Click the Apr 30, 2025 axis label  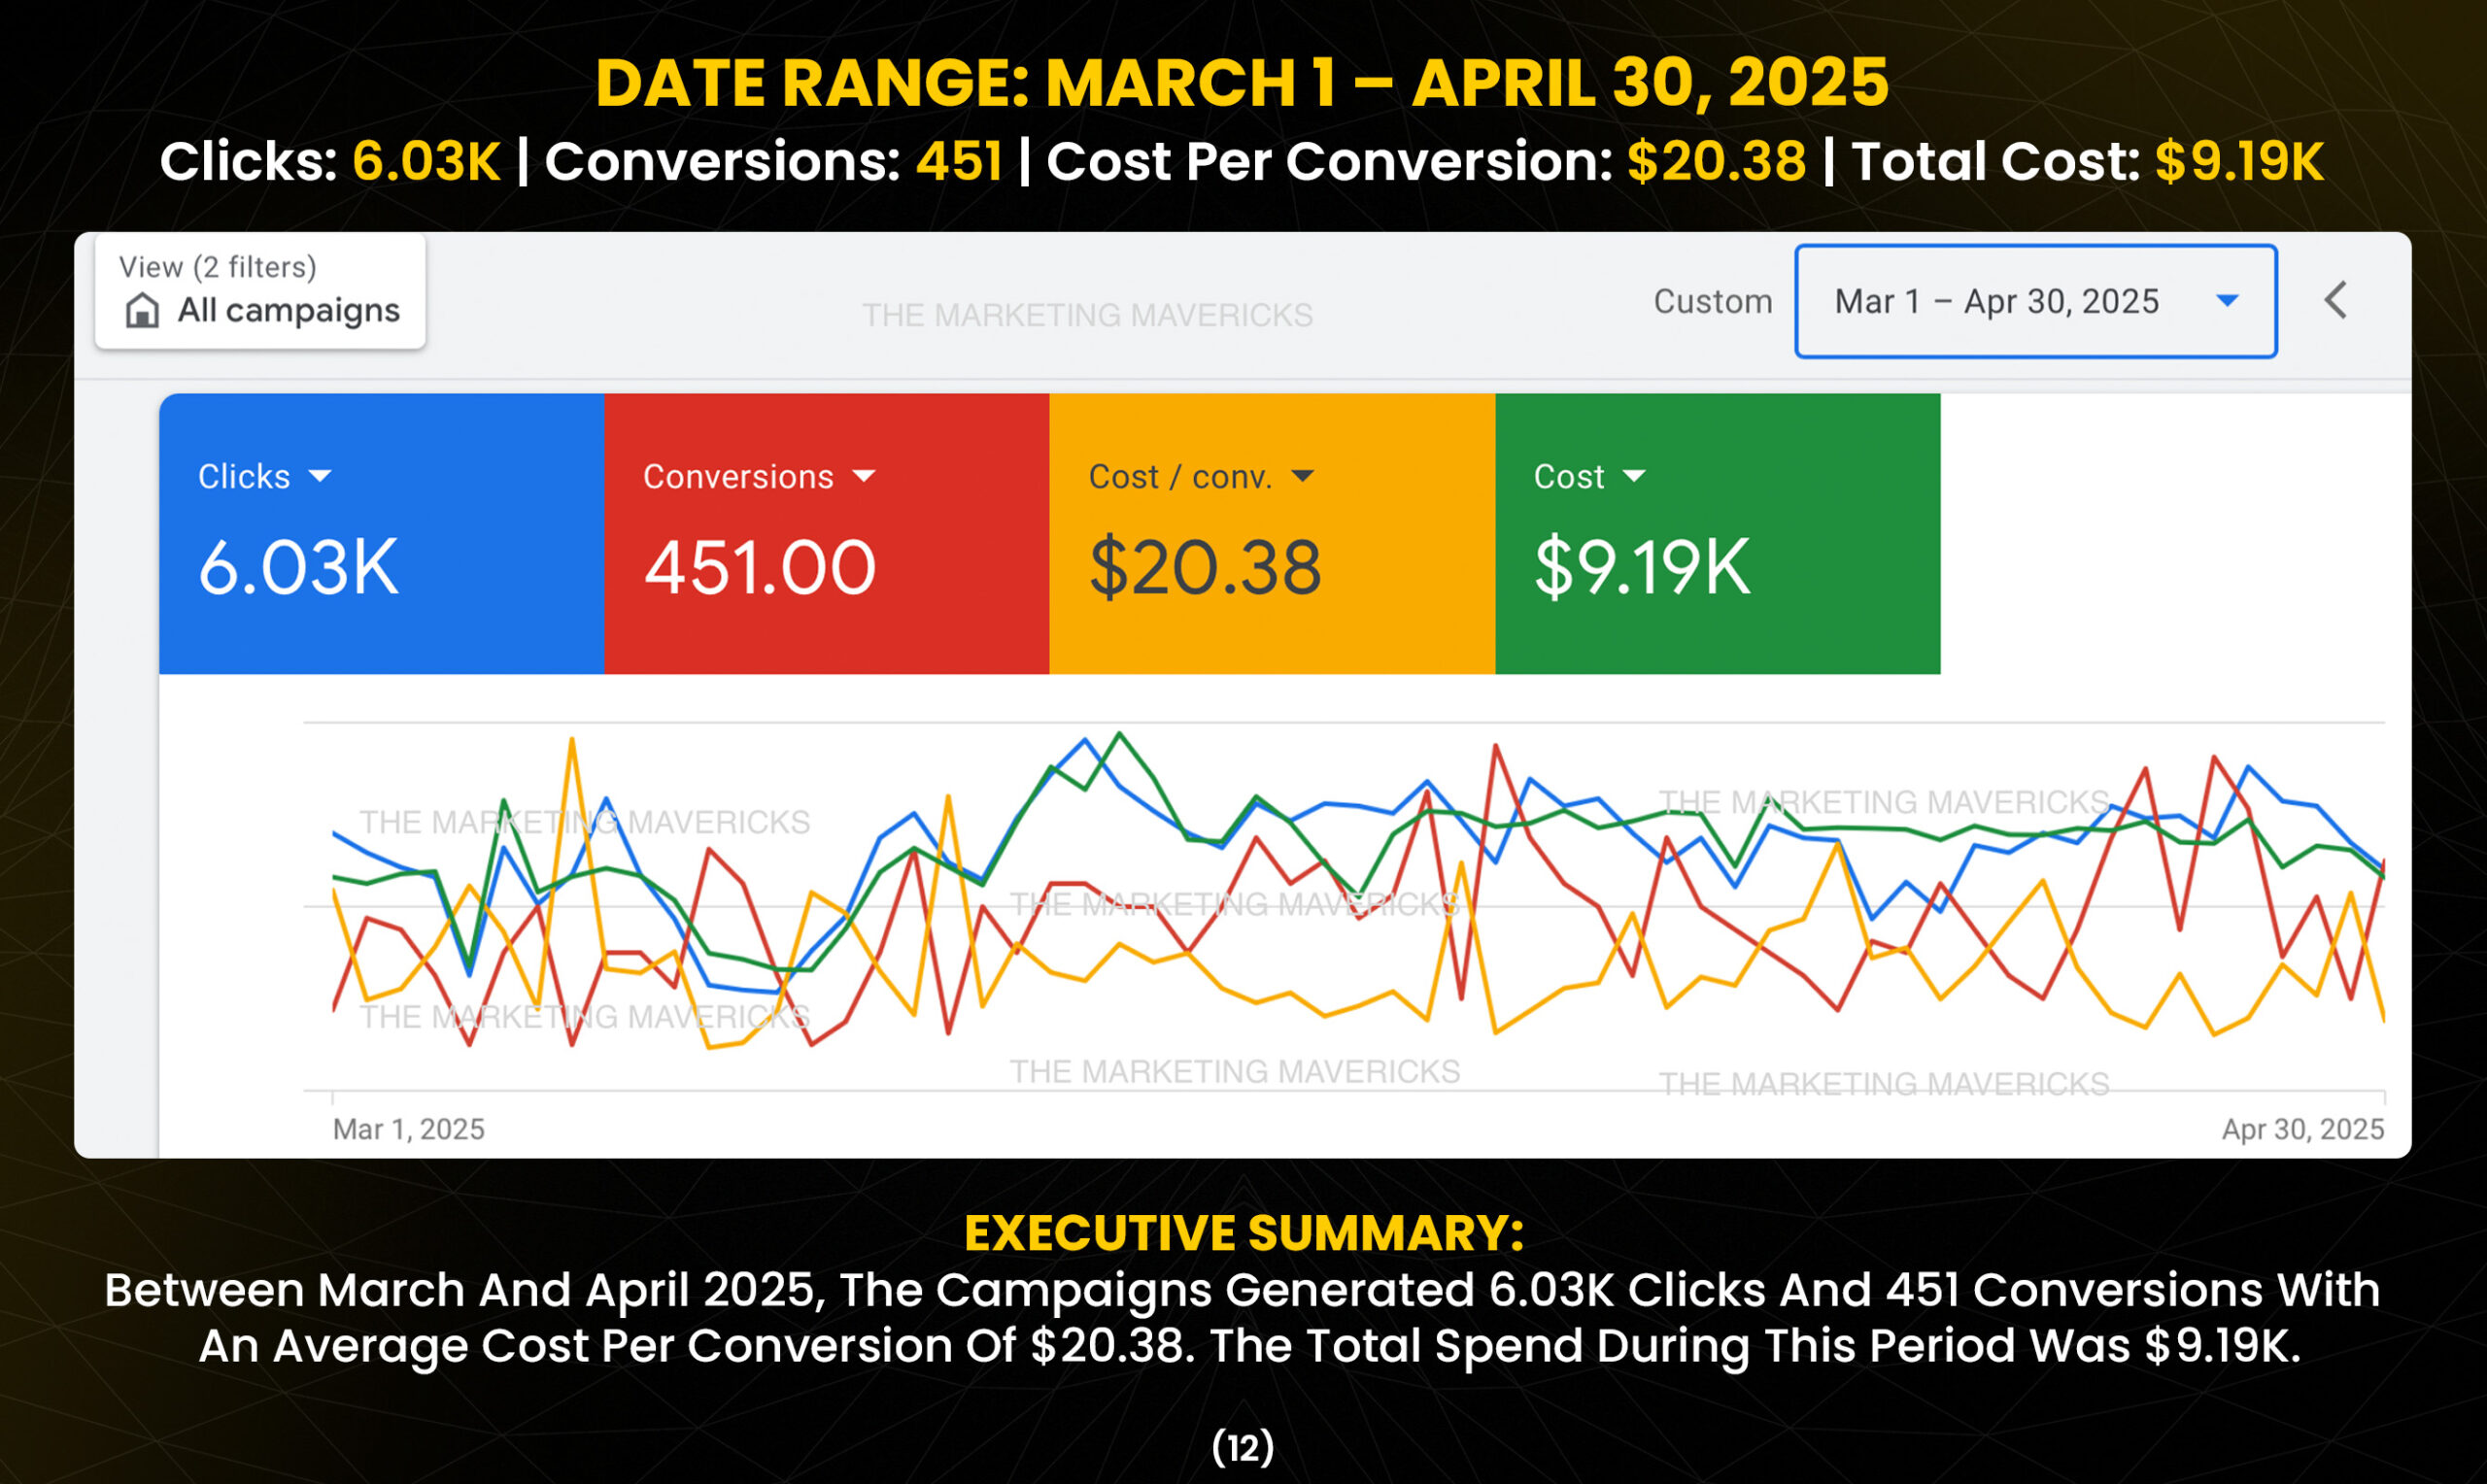[x=2303, y=1129]
